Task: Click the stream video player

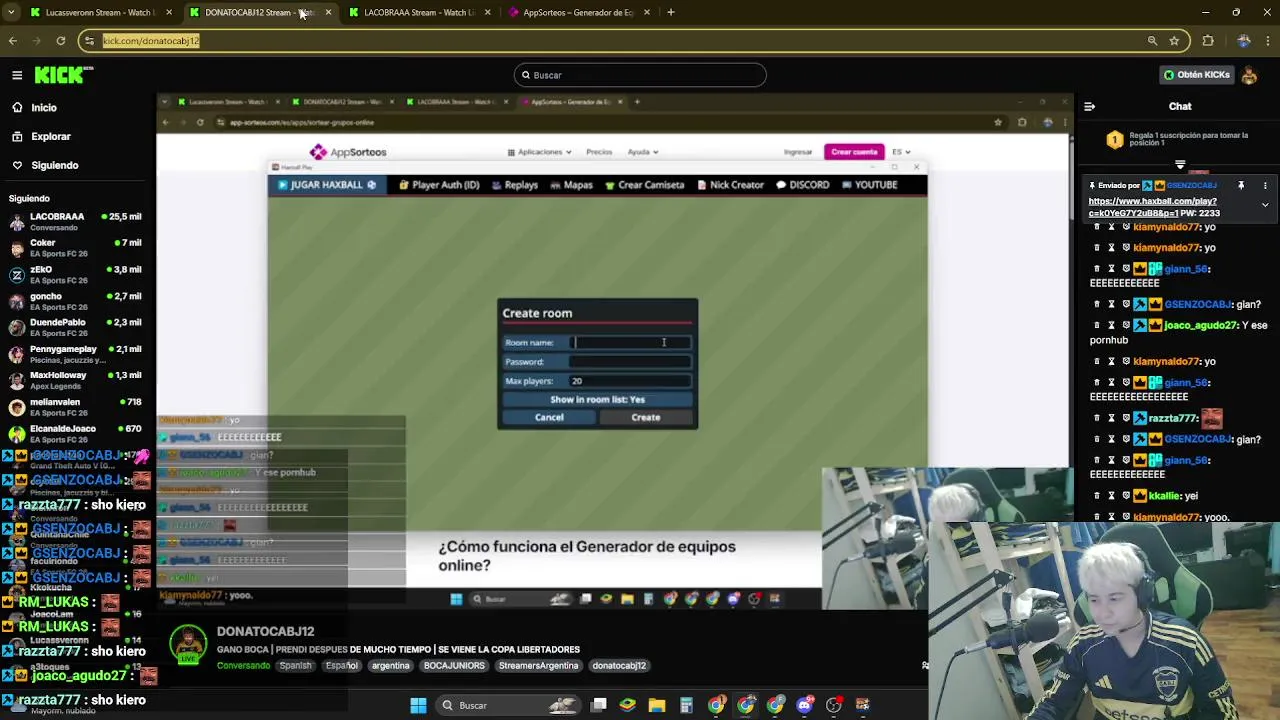Action: tap(614, 350)
